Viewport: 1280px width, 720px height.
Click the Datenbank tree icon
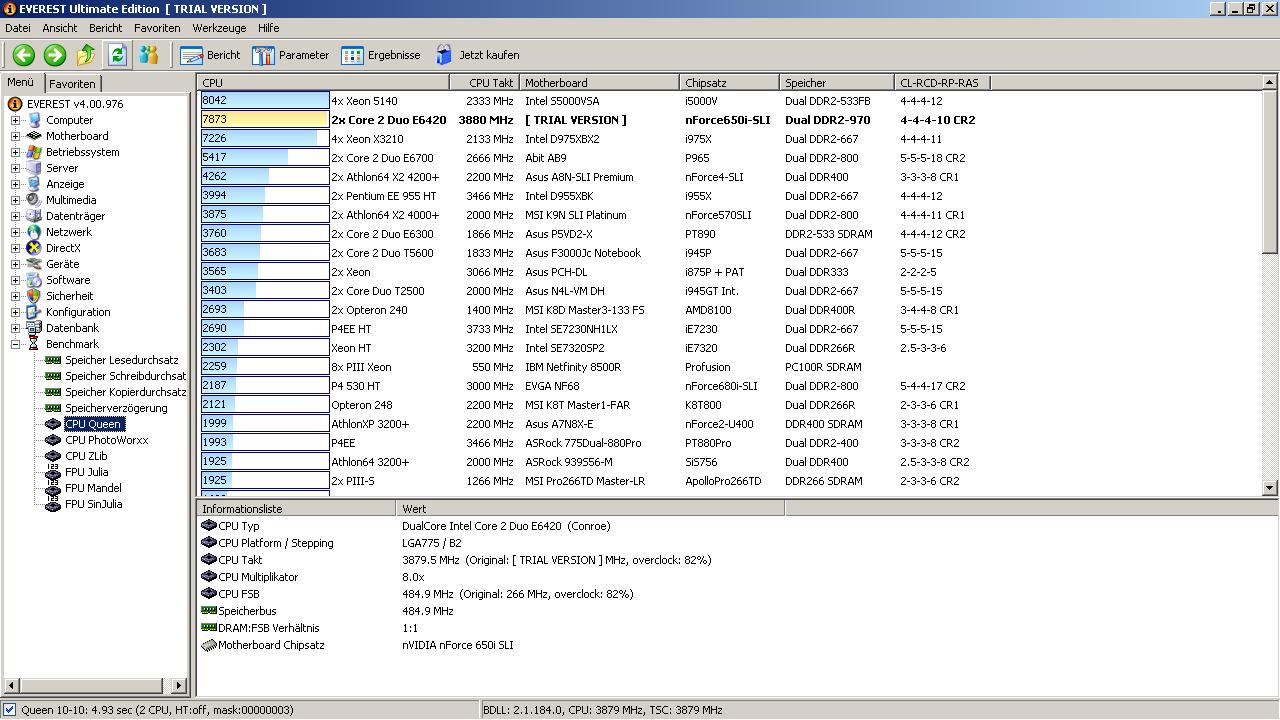35,328
